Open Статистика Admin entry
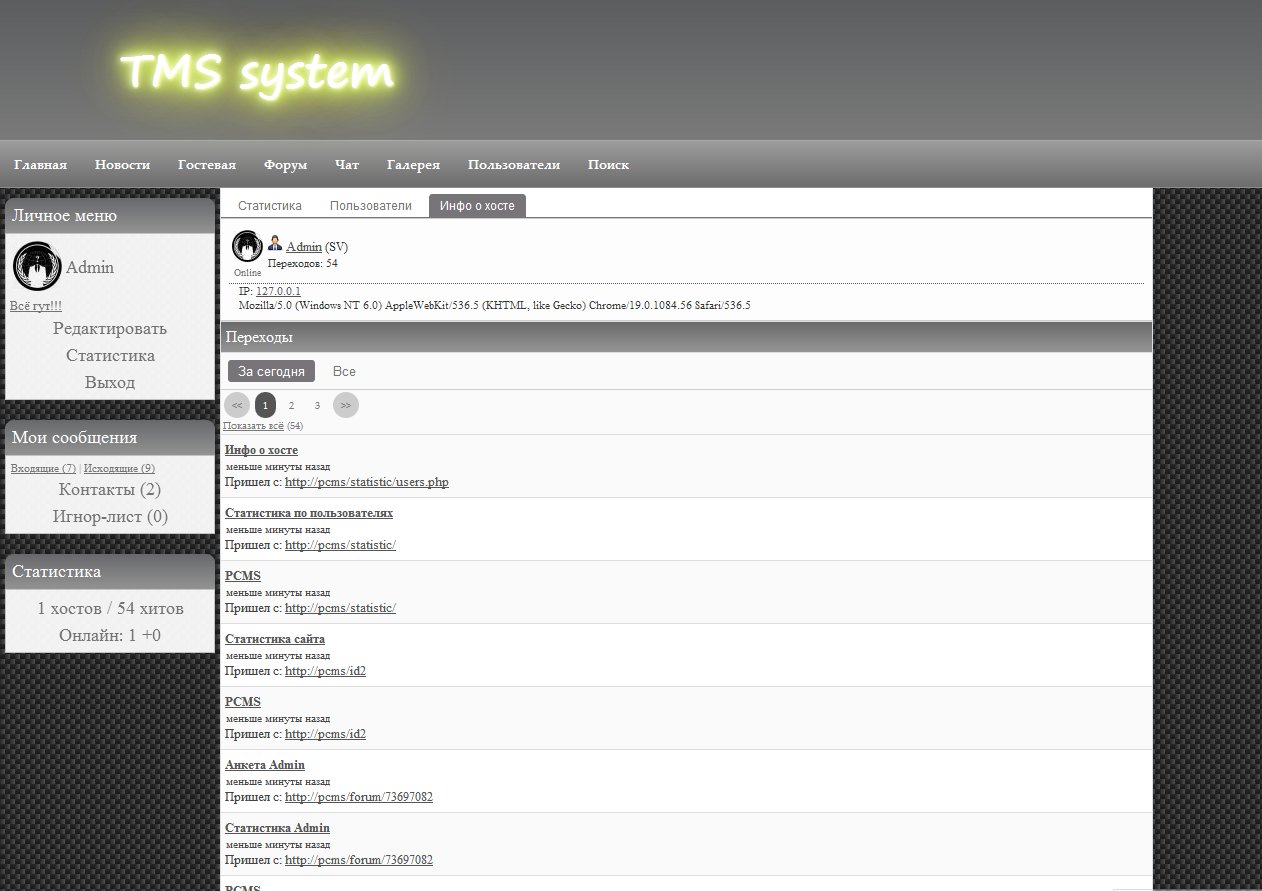The height and width of the screenshot is (891, 1262). [x=277, y=828]
